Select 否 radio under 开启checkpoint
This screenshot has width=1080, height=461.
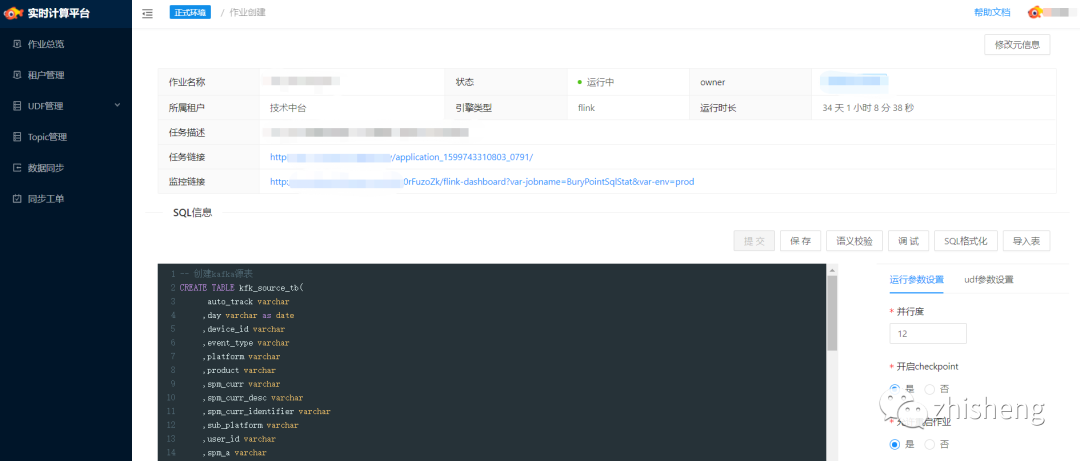(x=929, y=389)
